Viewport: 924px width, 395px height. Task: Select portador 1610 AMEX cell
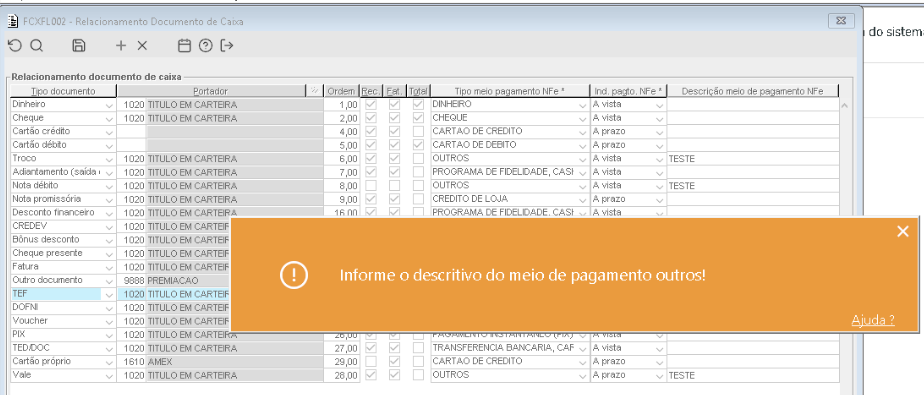tap(219, 361)
